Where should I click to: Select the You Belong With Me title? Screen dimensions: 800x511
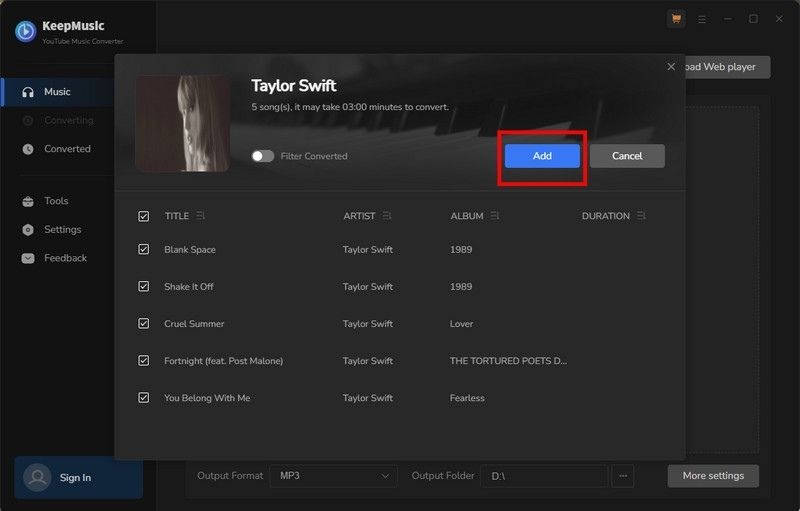207,398
